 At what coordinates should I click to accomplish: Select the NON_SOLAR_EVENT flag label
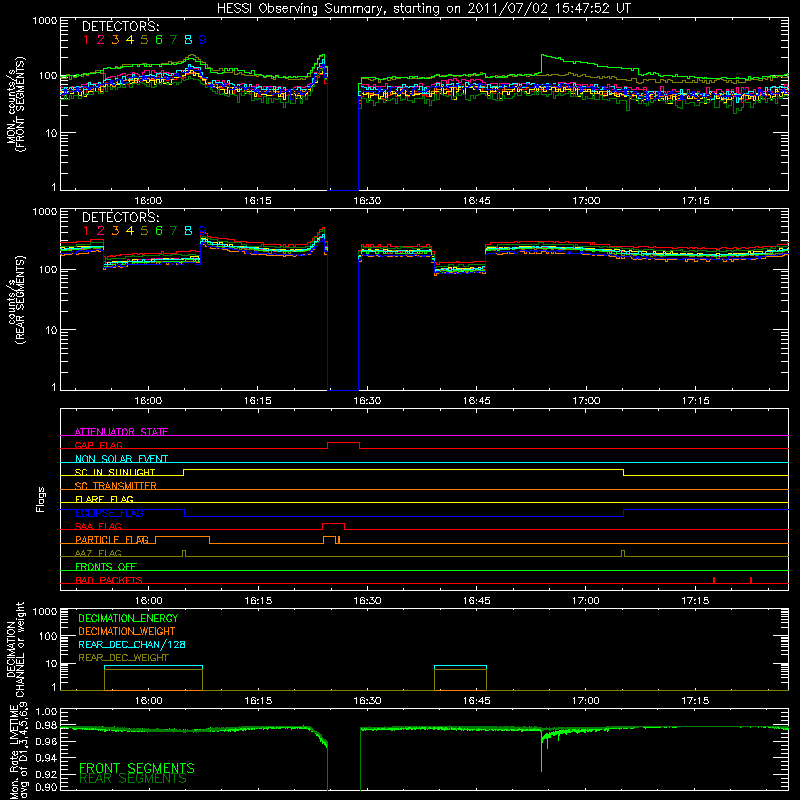(x=121, y=459)
